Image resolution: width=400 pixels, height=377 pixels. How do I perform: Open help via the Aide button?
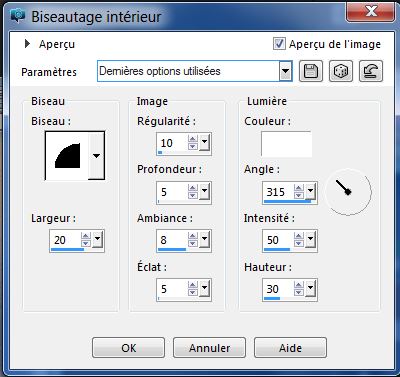[290, 348]
